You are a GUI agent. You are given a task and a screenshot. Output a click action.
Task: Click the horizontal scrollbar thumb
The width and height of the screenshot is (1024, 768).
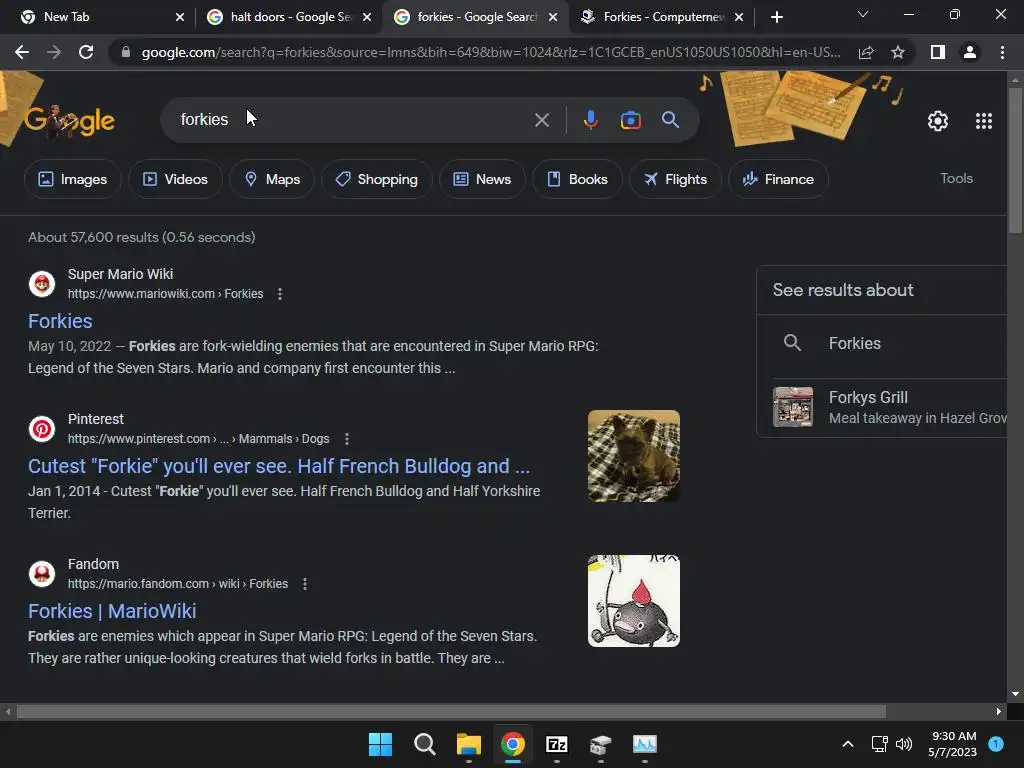(451, 711)
